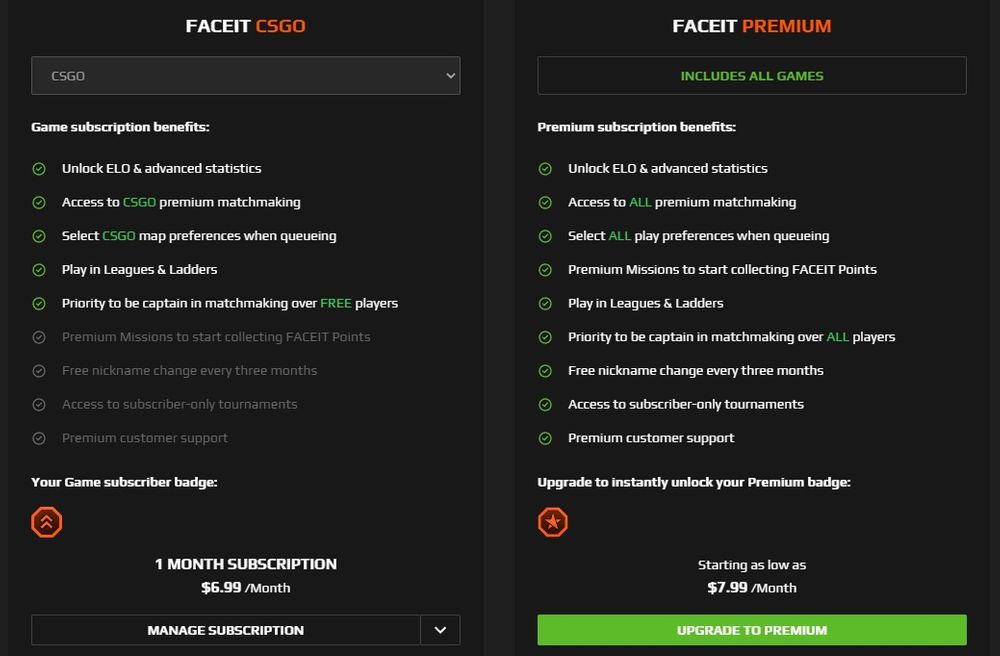
Task: Click greyed checkmark beside Access to subscriber-only tournaments
Action: pyautogui.click(x=40, y=404)
